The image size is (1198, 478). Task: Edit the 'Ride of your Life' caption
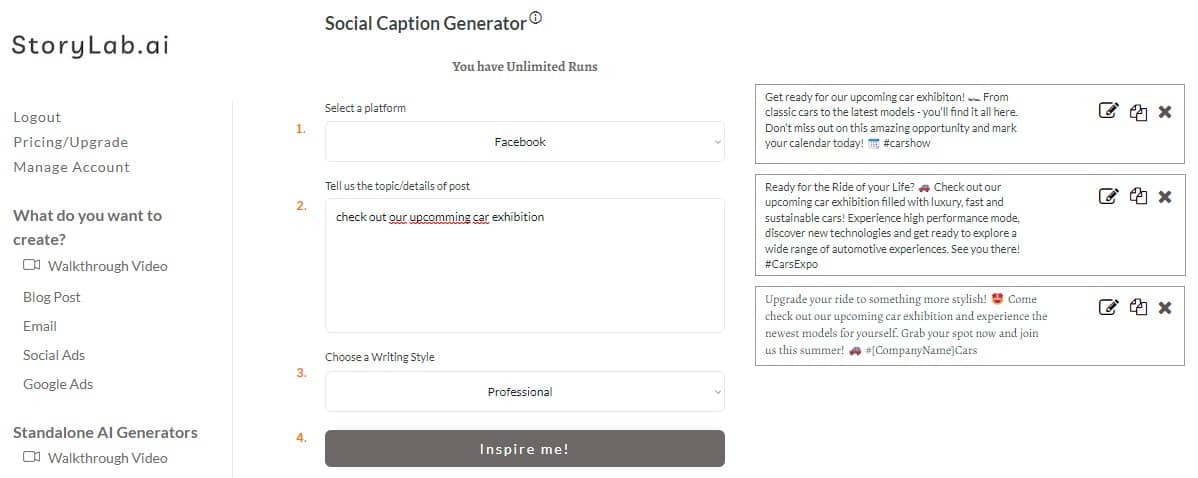(1108, 196)
